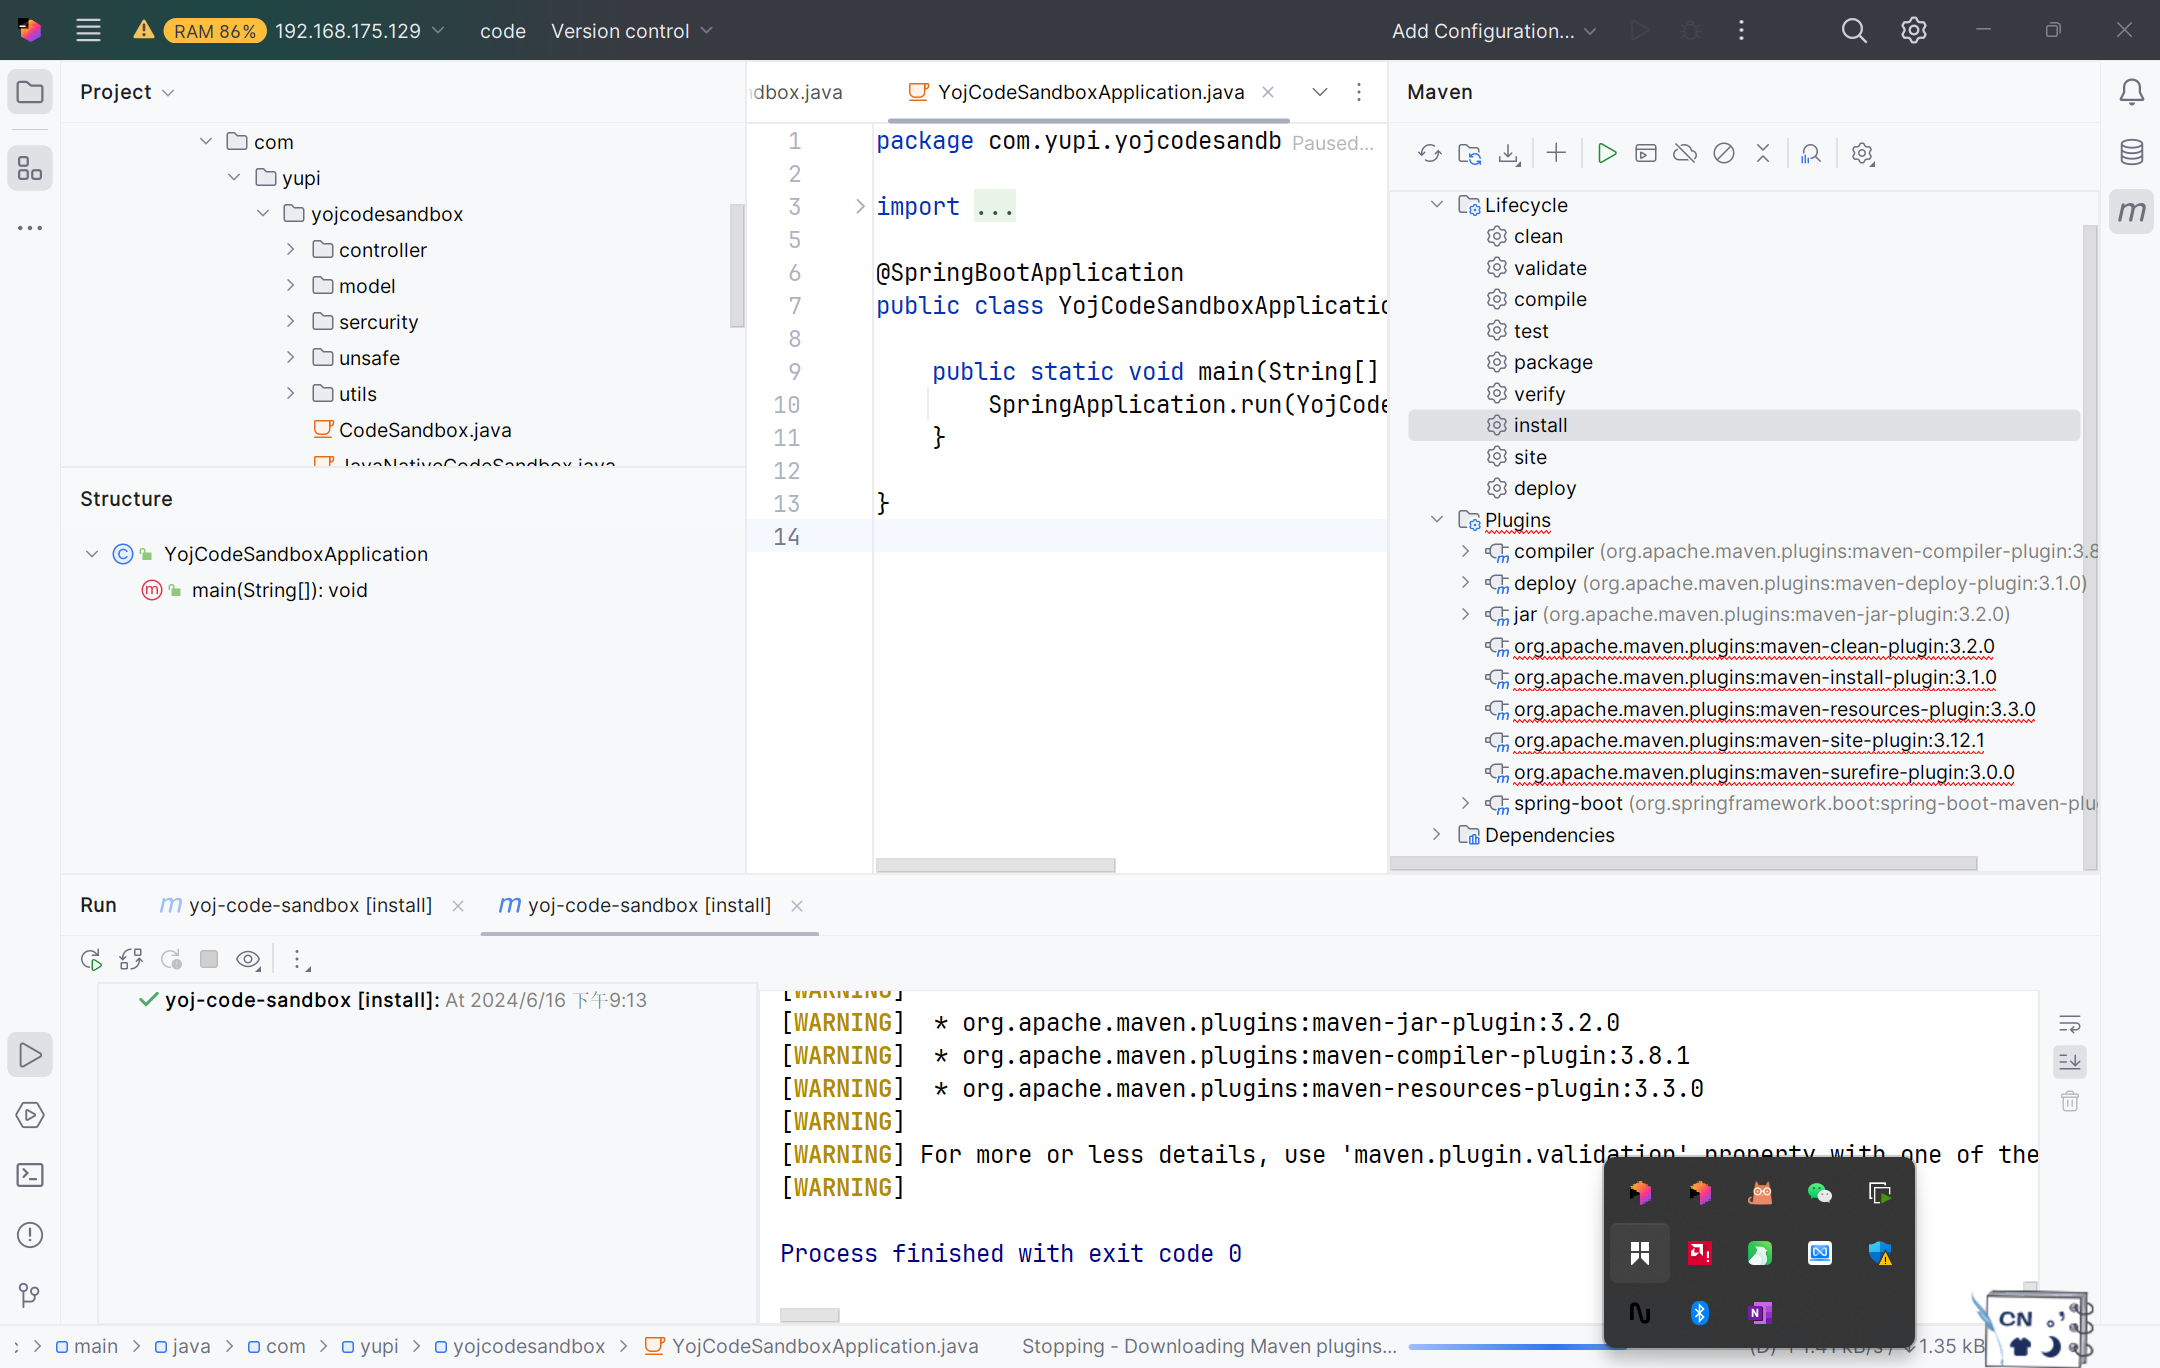This screenshot has height=1368, width=2160.
Task: Click Search Everywhere magnifier icon
Action: point(1854,31)
